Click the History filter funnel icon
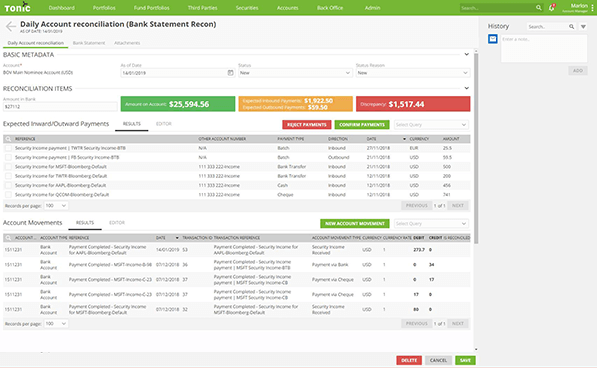The image size is (597, 368). [583, 27]
